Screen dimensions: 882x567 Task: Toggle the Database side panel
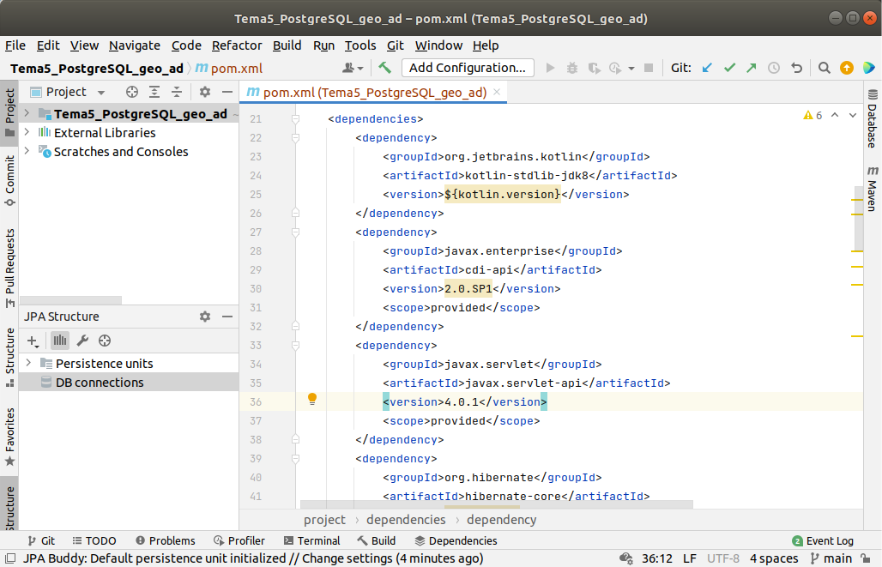click(872, 118)
